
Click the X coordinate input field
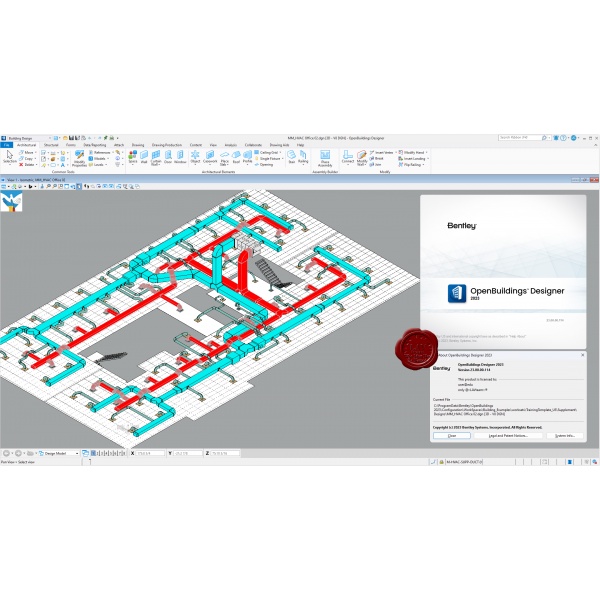[150, 453]
